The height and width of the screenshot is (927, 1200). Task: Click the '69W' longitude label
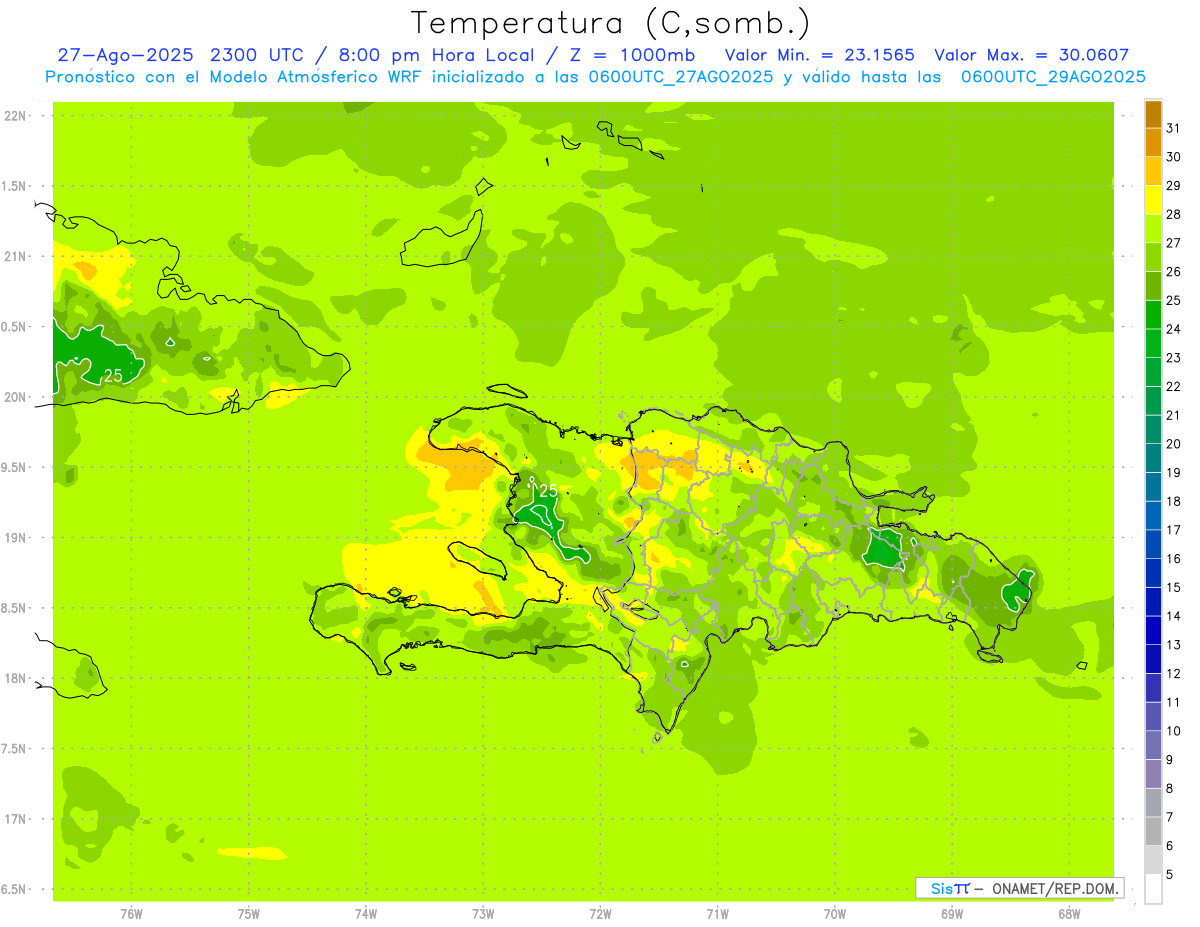pyautogui.click(x=951, y=913)
